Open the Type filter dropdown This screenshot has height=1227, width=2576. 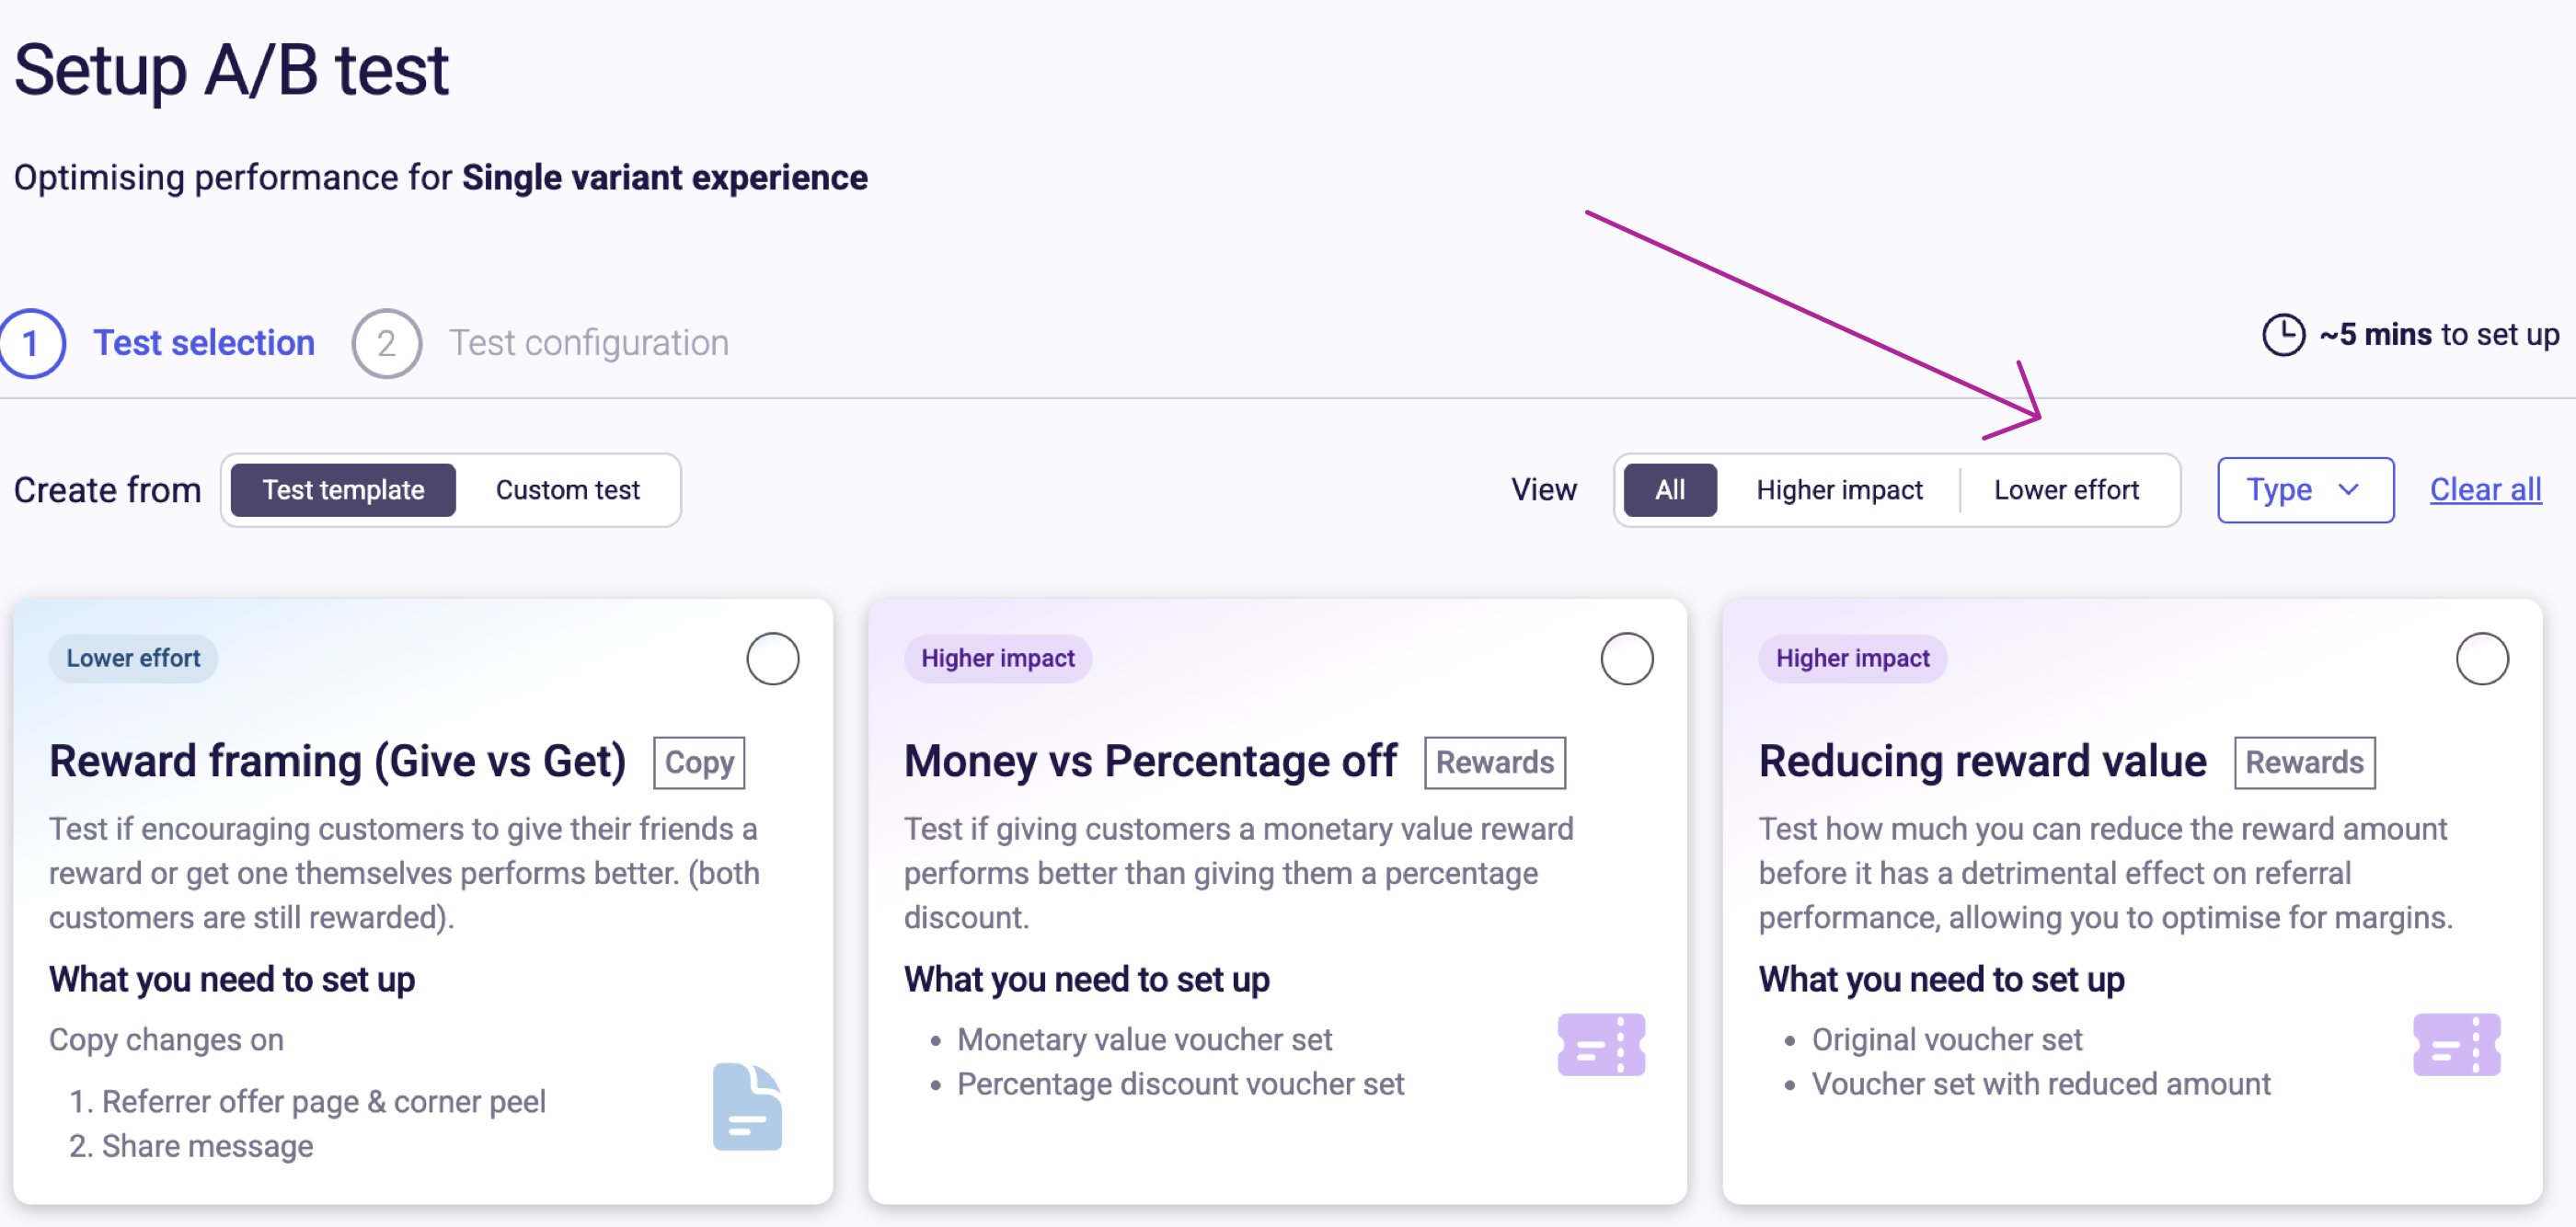coord(2305,490)
